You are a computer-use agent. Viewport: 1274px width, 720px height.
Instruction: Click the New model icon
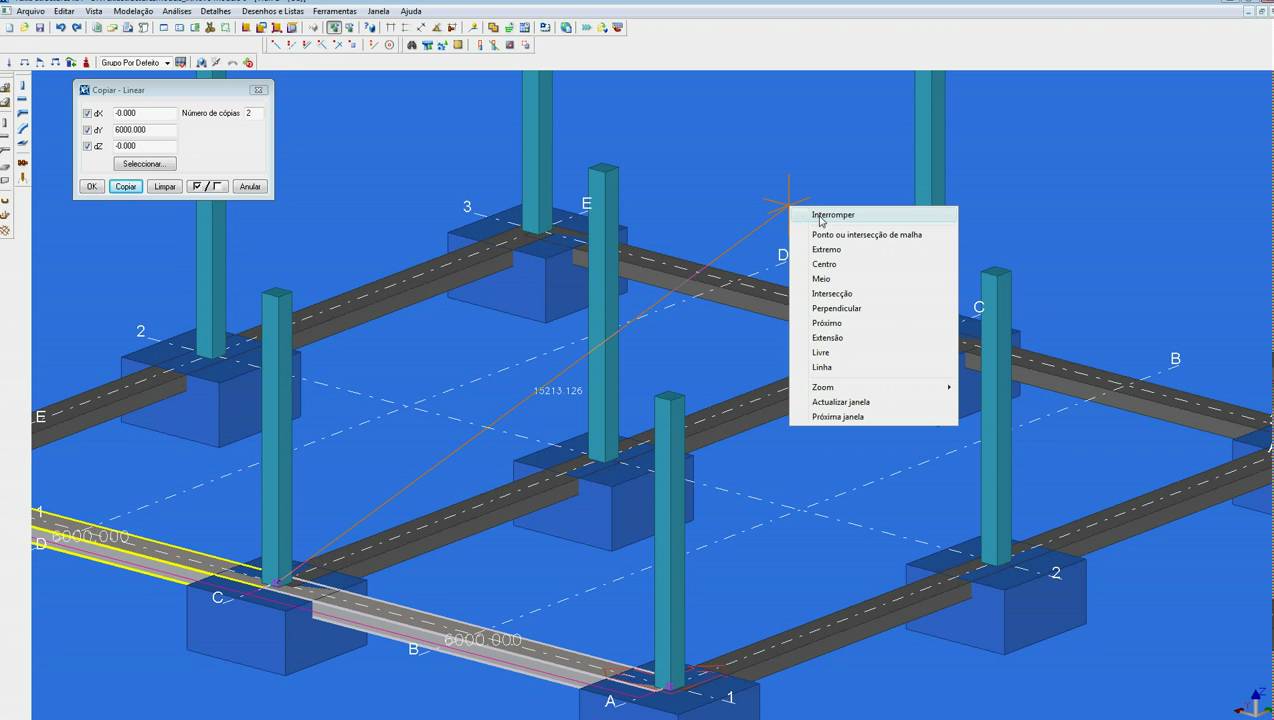pos(9,27)
